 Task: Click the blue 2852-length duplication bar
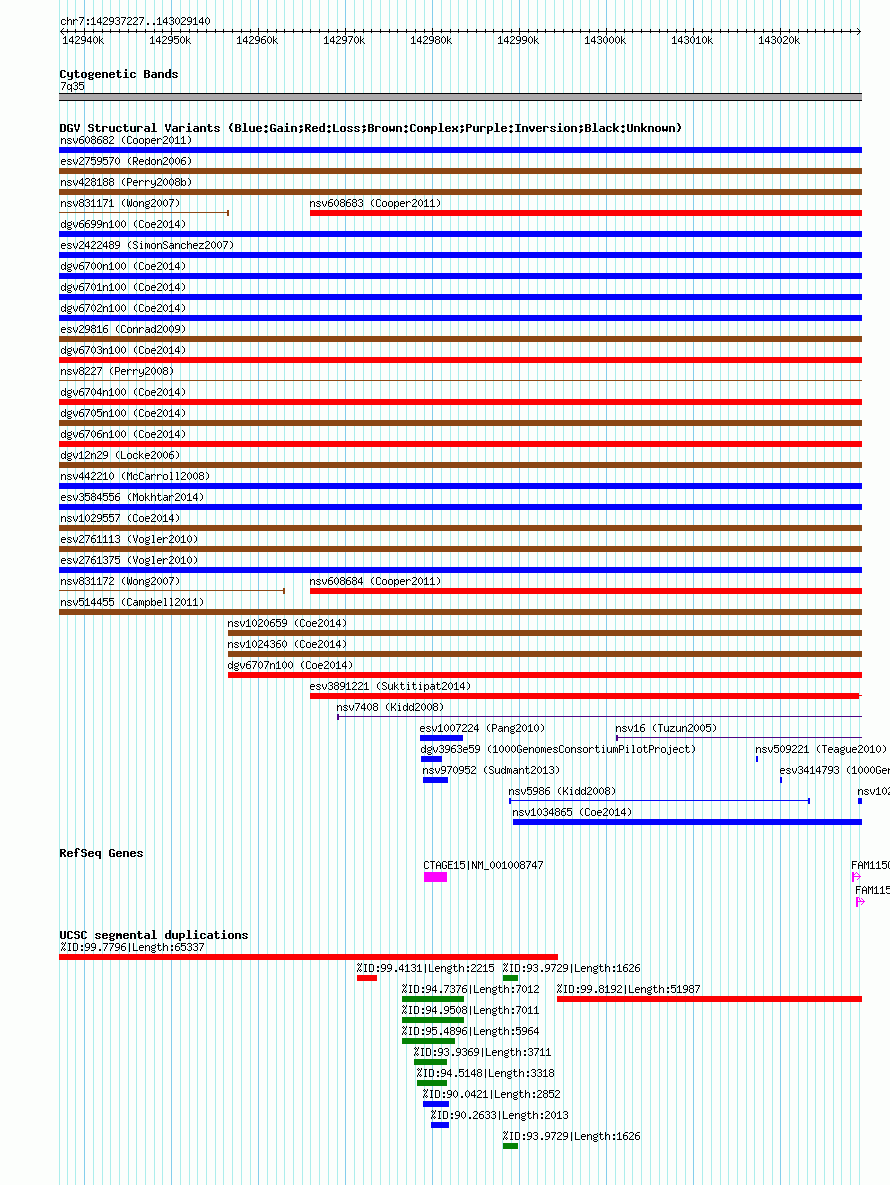(x=436, y=1104)
